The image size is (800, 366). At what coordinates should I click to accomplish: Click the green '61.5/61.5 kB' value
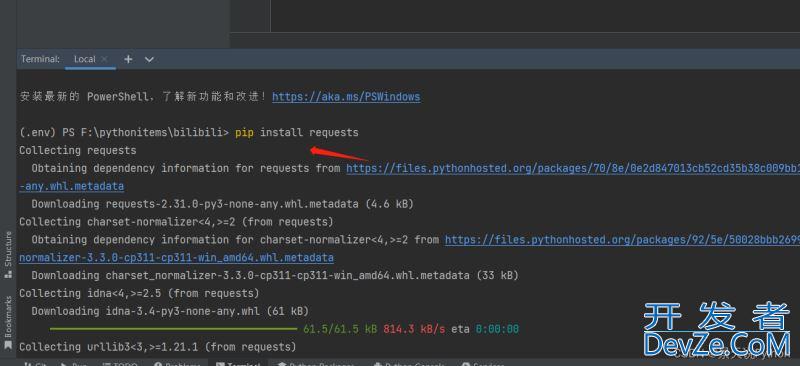tap(340, 329)
